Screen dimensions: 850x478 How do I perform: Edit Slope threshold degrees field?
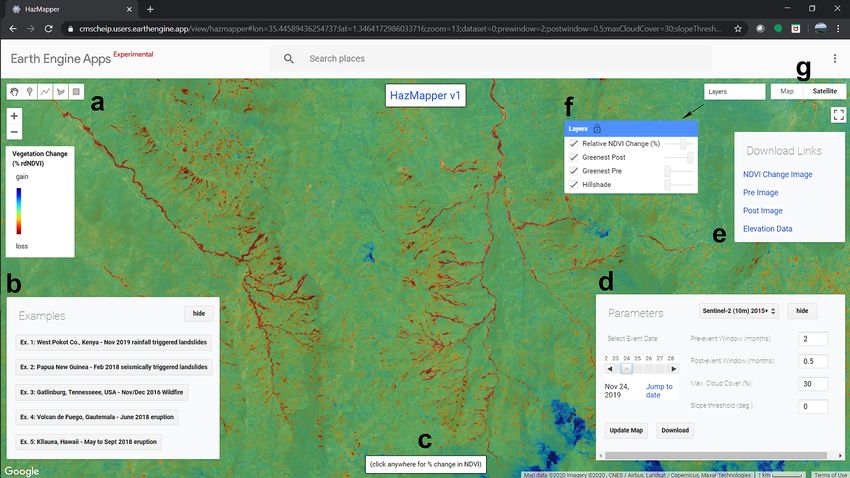coord(813,406)
